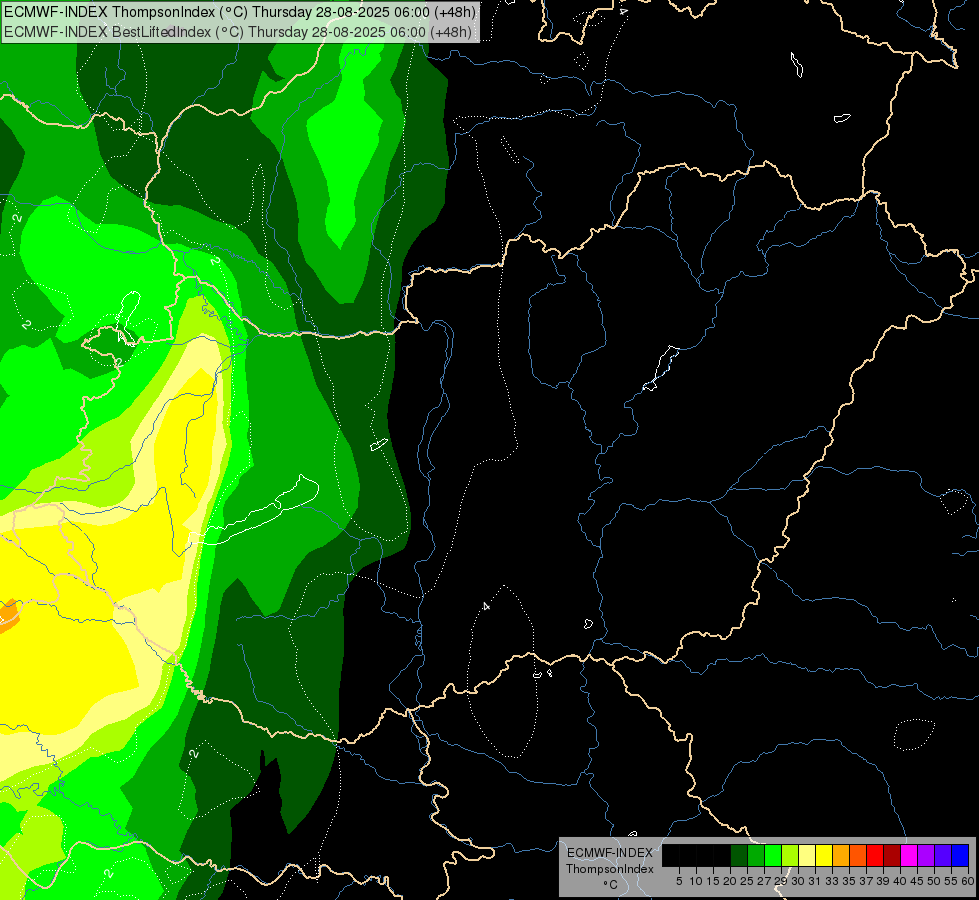The image size is (979, 900).
Task: Click the '°C' unit label in the legend
Action: 611,885
